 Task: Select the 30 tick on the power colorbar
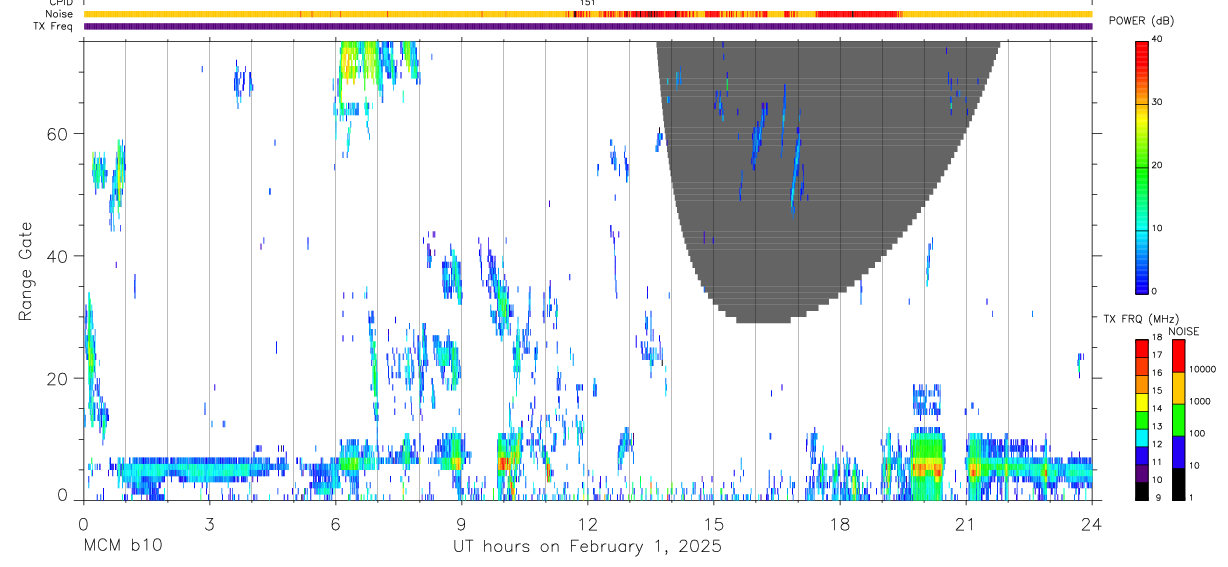1158,102
